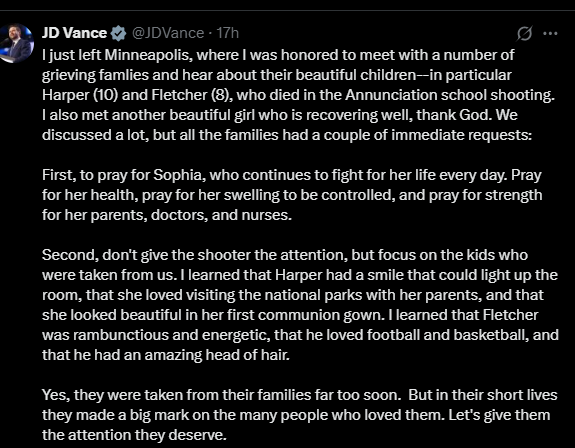
Task: Open the three-dot More options menu
Action: click(550, 33)
